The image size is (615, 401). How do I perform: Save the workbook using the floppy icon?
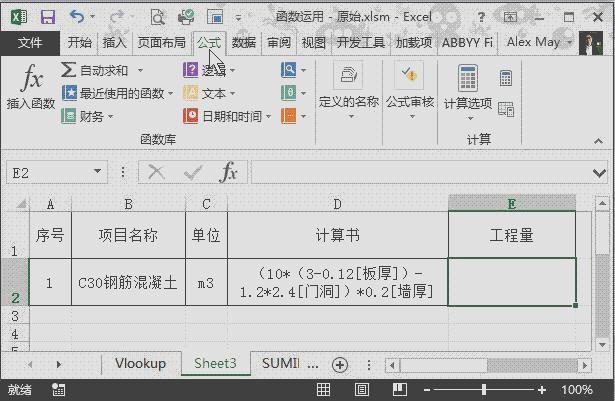coord(48,17)
